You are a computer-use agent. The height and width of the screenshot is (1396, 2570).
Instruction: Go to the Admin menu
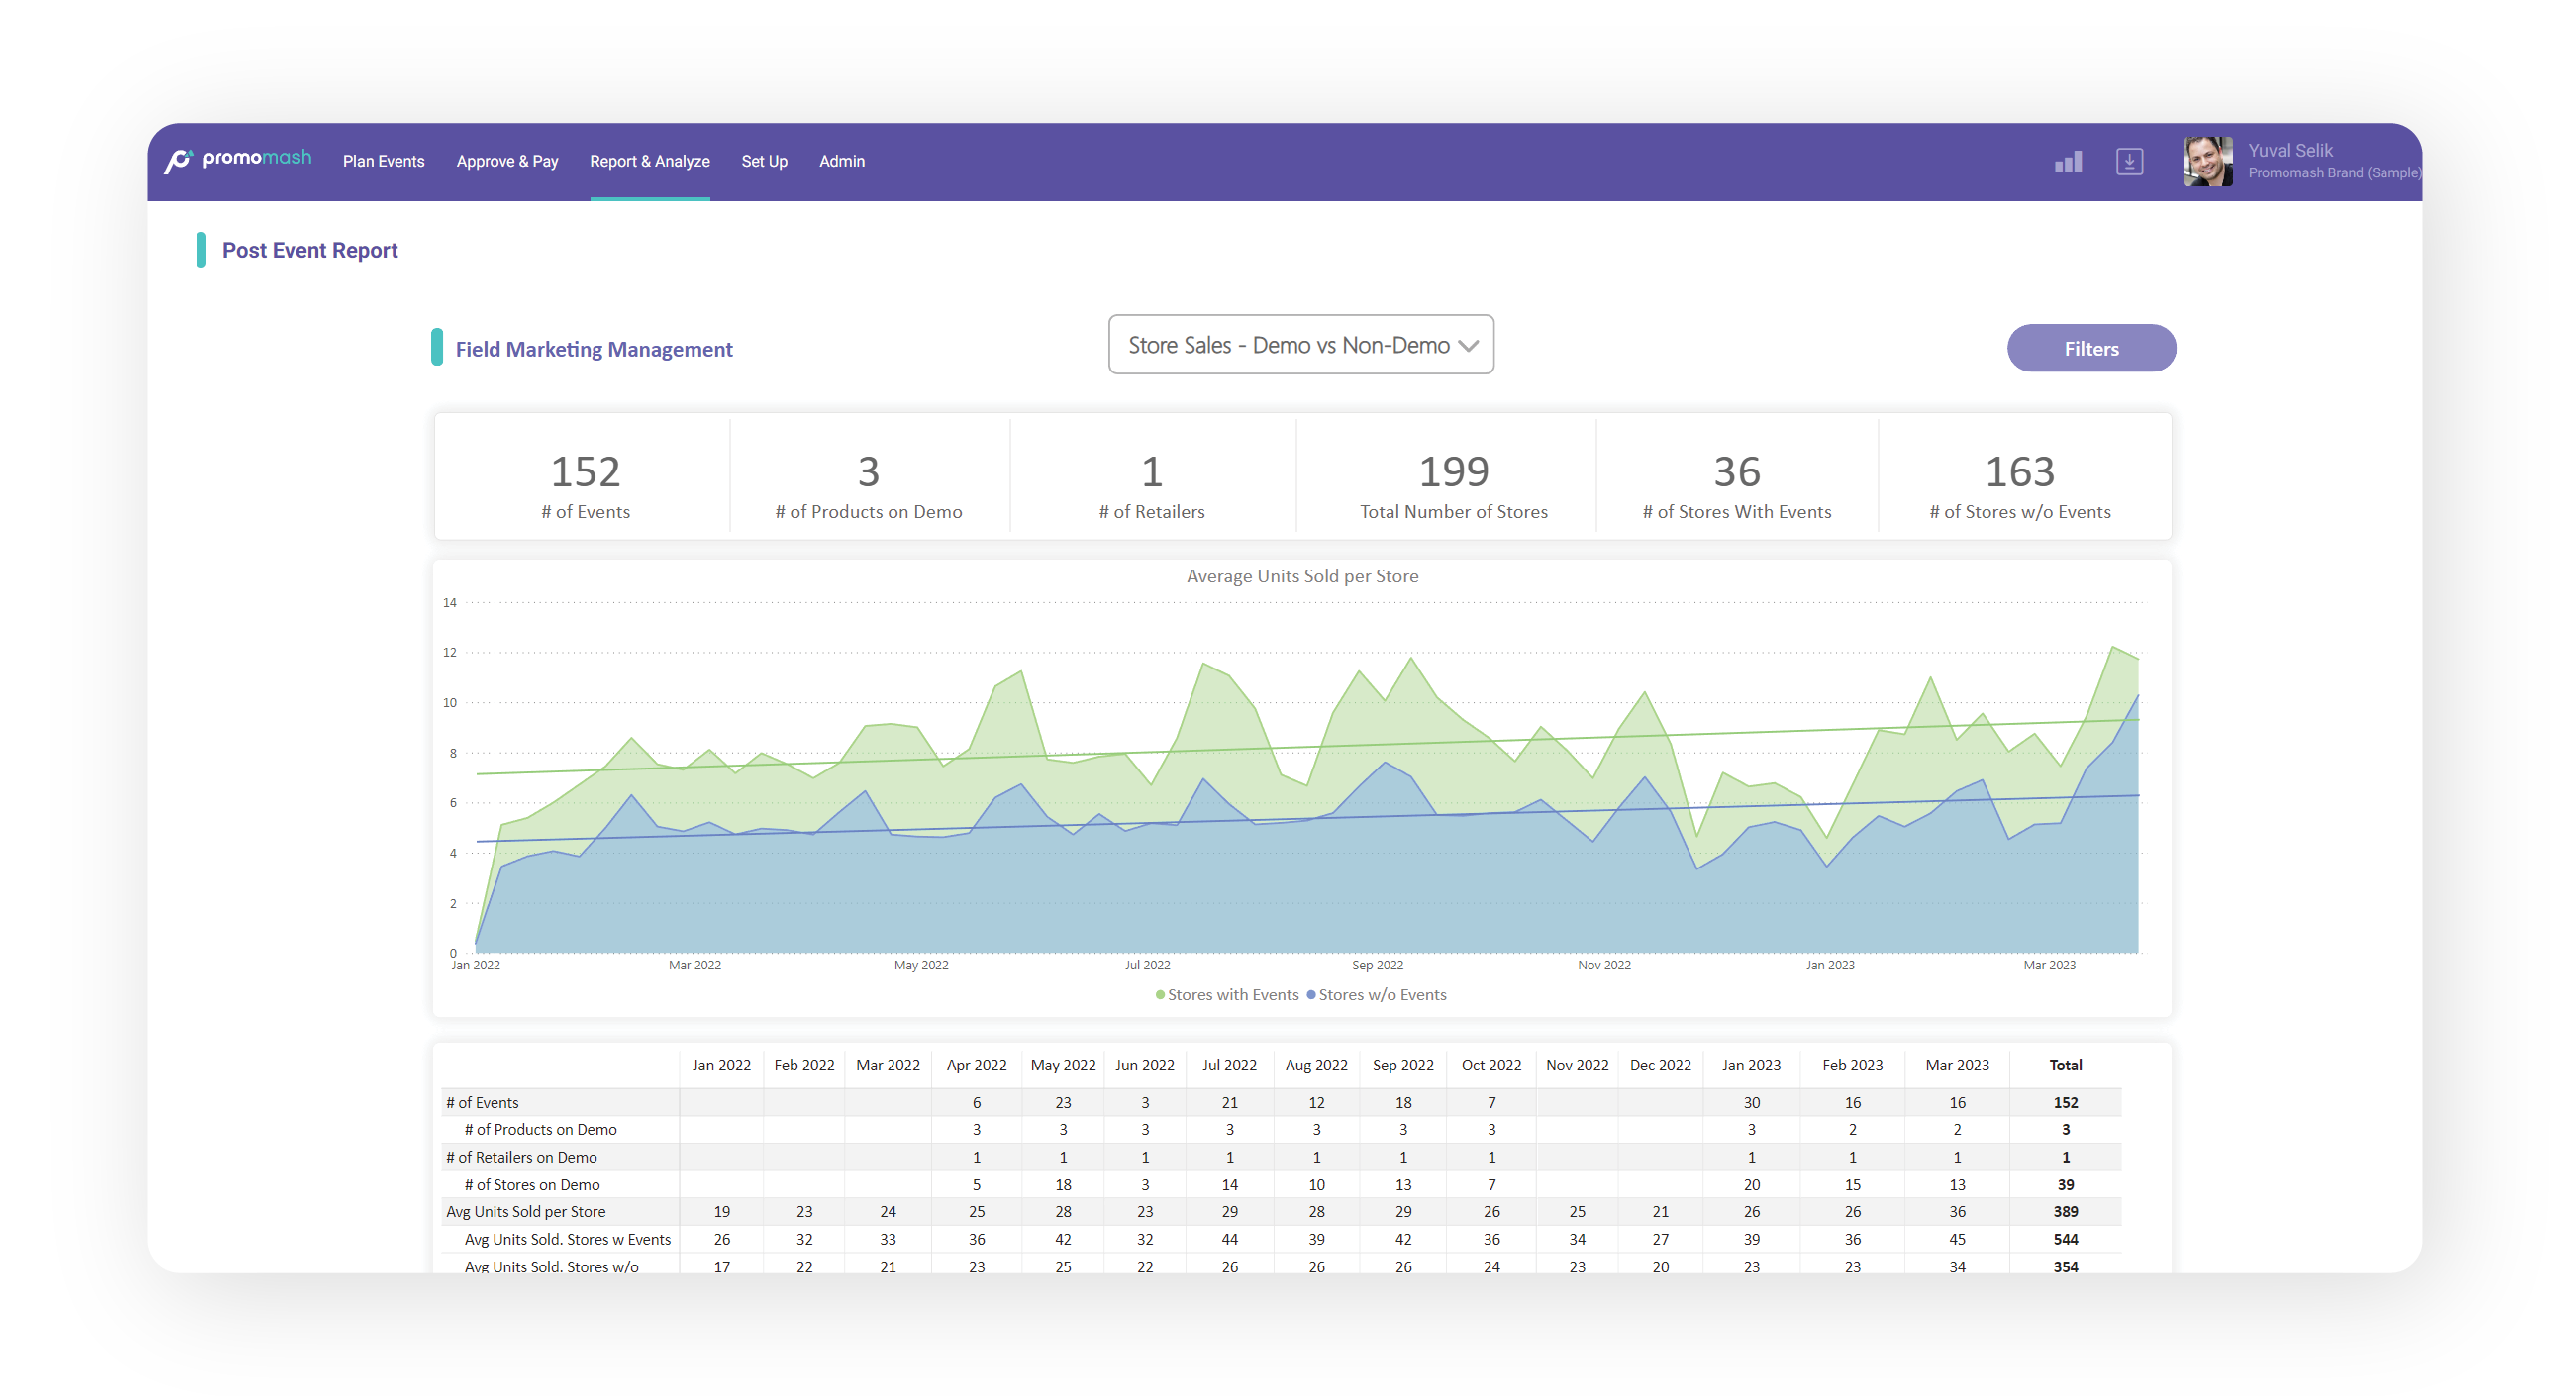point(842,162)
